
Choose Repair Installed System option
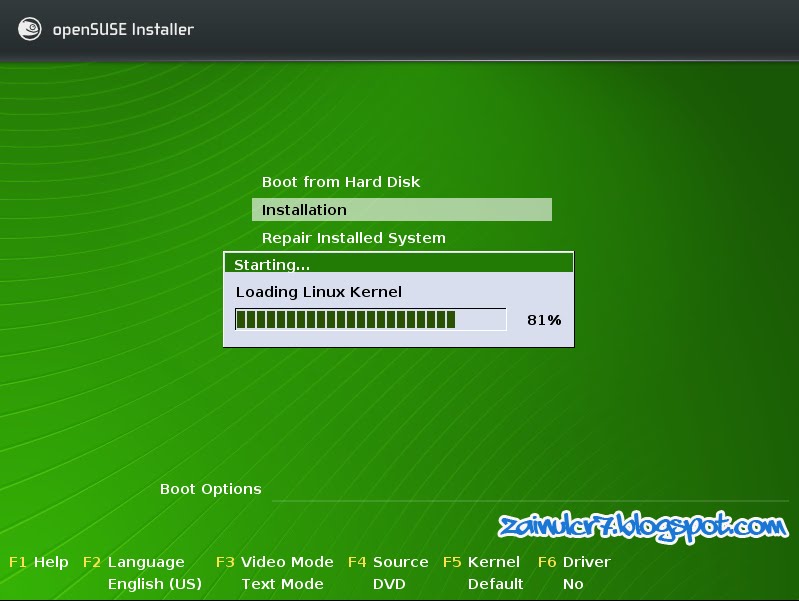[354, 238]
